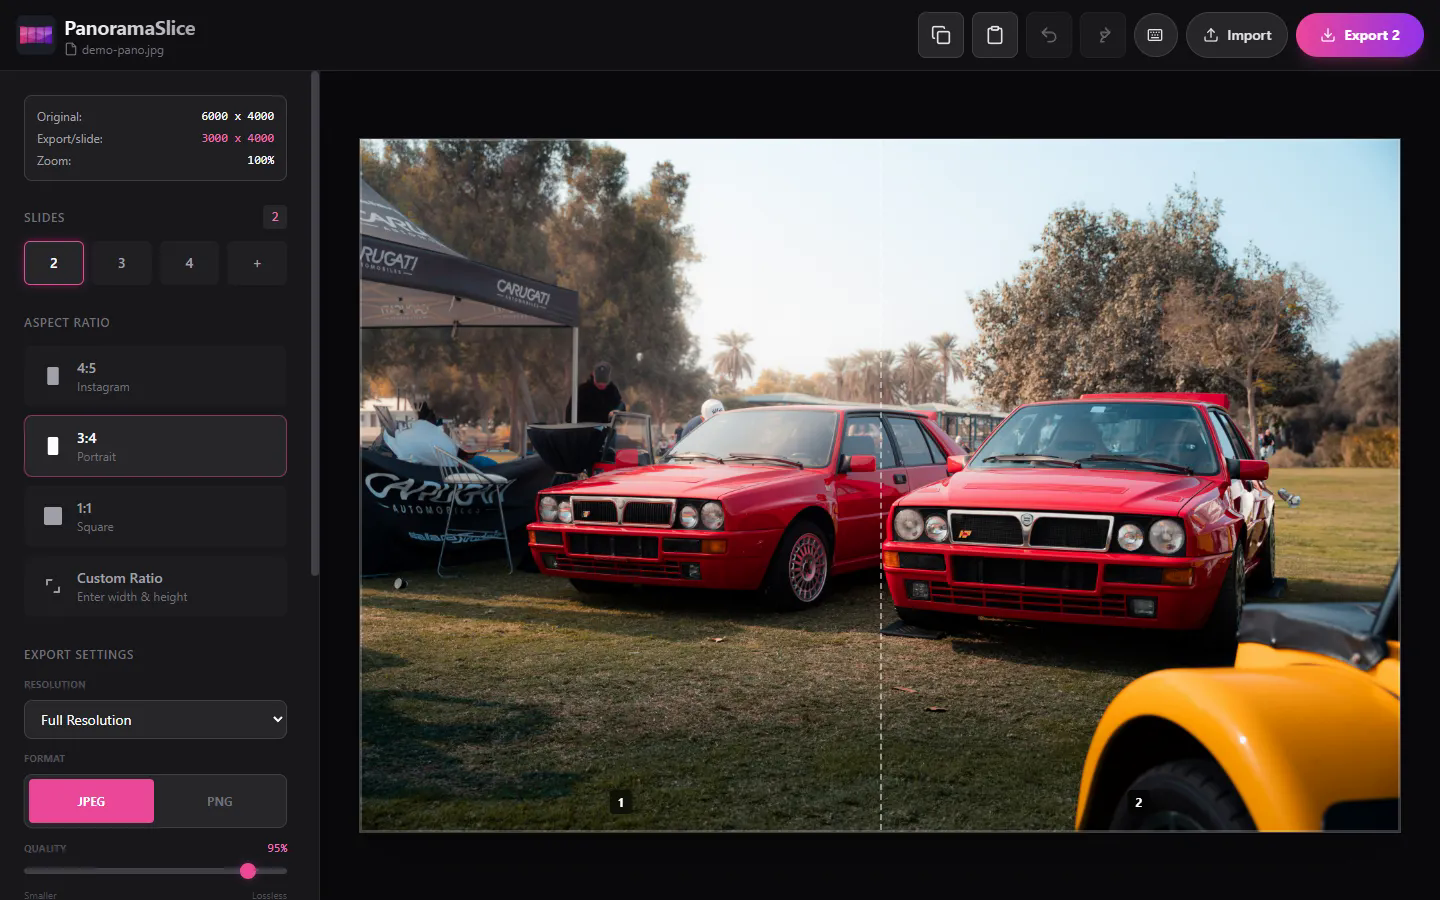Click the Export/slide value 3000 x 4000

click(238, 138)
